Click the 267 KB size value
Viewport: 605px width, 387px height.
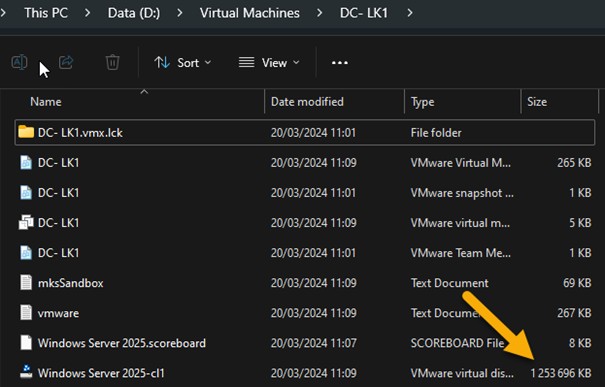click(x=574, y=313)
